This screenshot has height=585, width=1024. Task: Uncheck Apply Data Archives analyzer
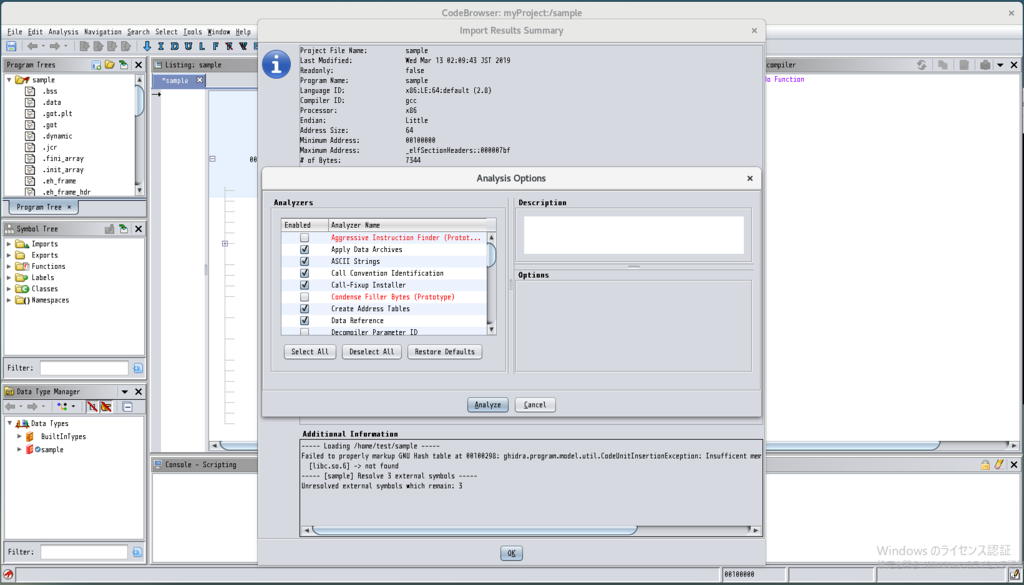click(304, 249)
